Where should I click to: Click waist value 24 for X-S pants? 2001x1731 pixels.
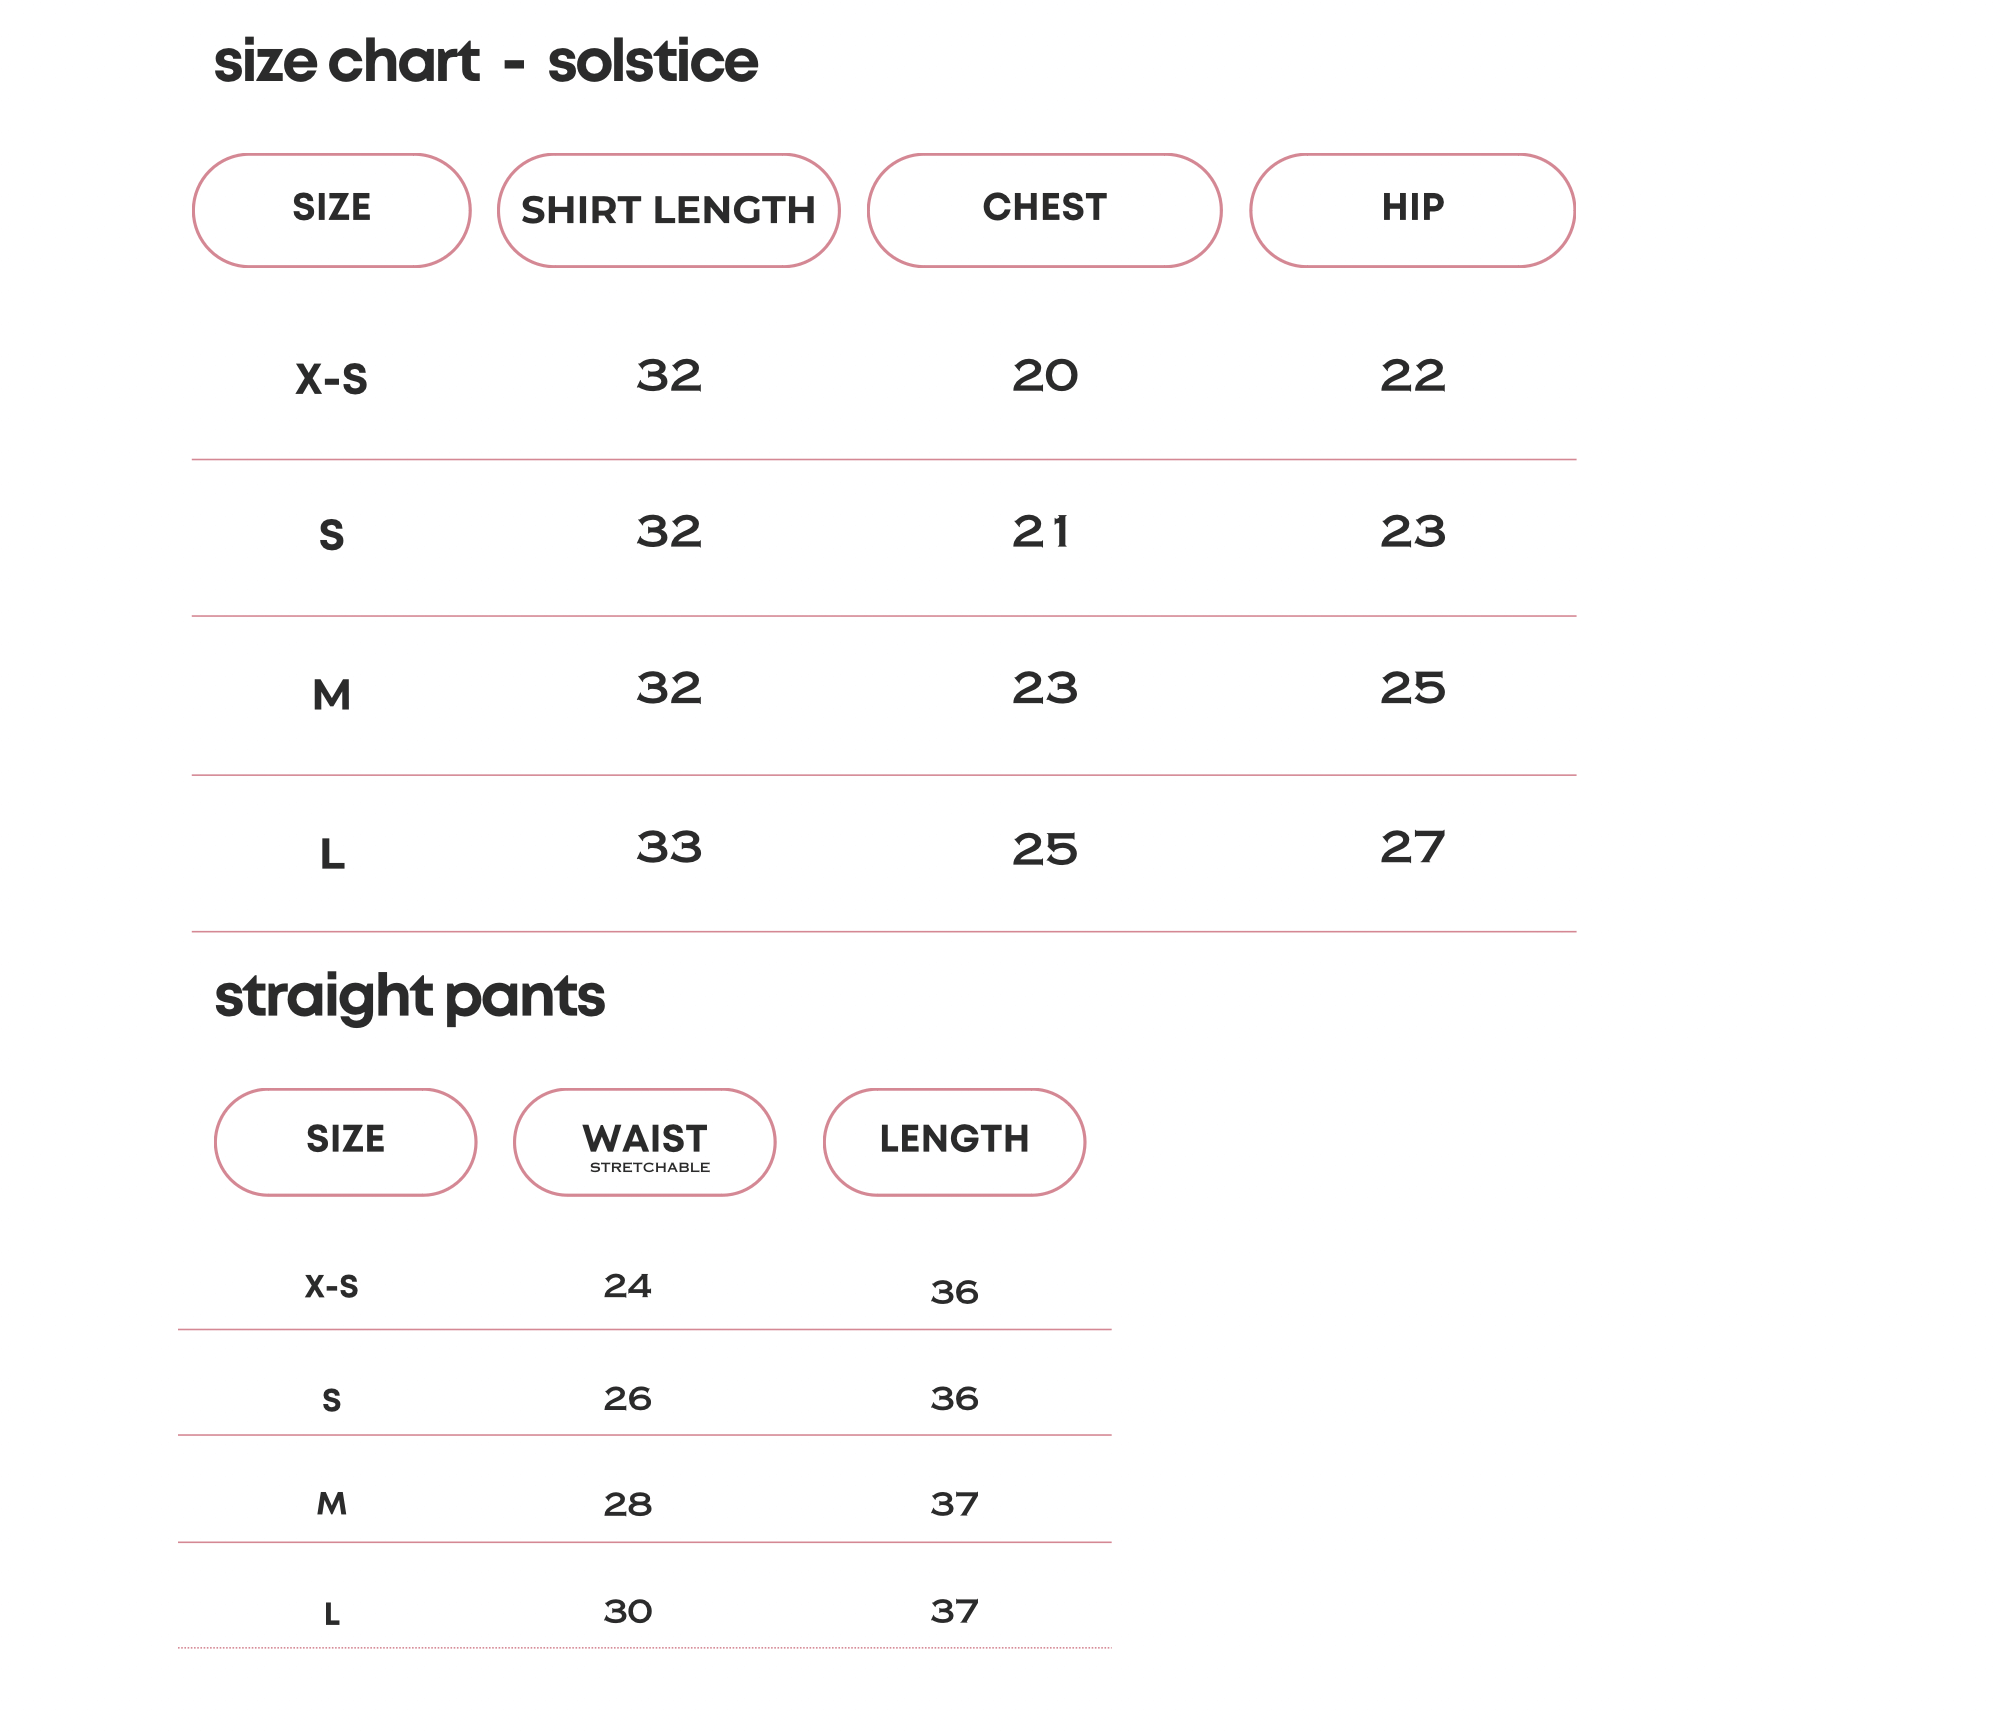click(628, 1286)
